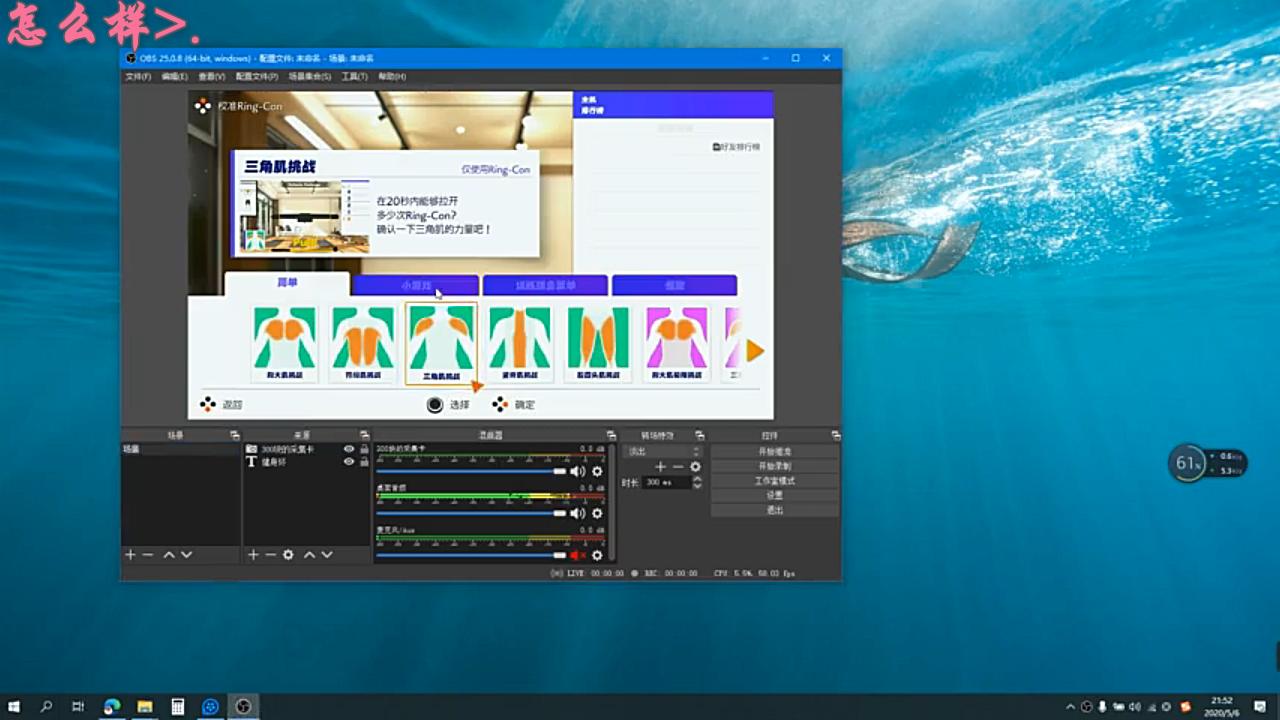The width and height of the screenshot is (1280, 720).
Task: Pop out the 混音器 (Mixer) dock
Action: pyautogui.click(x=611, y=436)
